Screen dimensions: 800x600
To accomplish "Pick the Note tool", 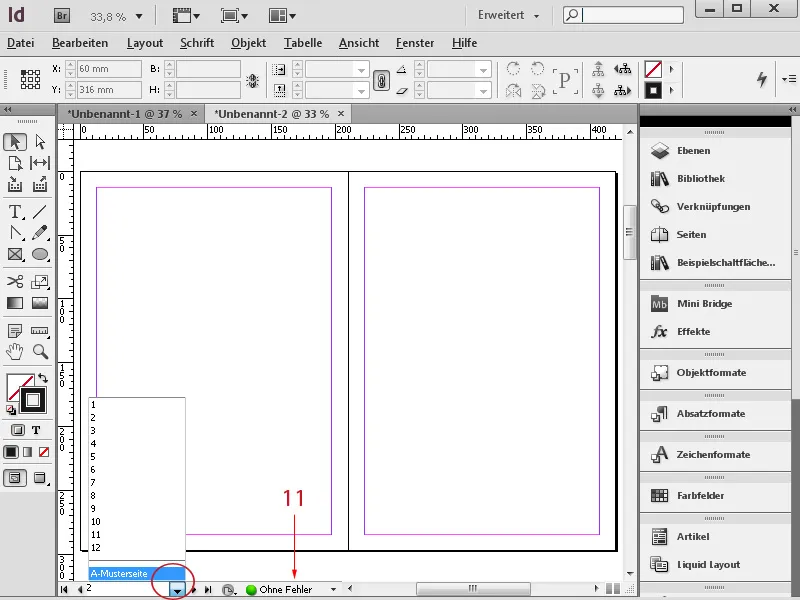I will [15, 331].
